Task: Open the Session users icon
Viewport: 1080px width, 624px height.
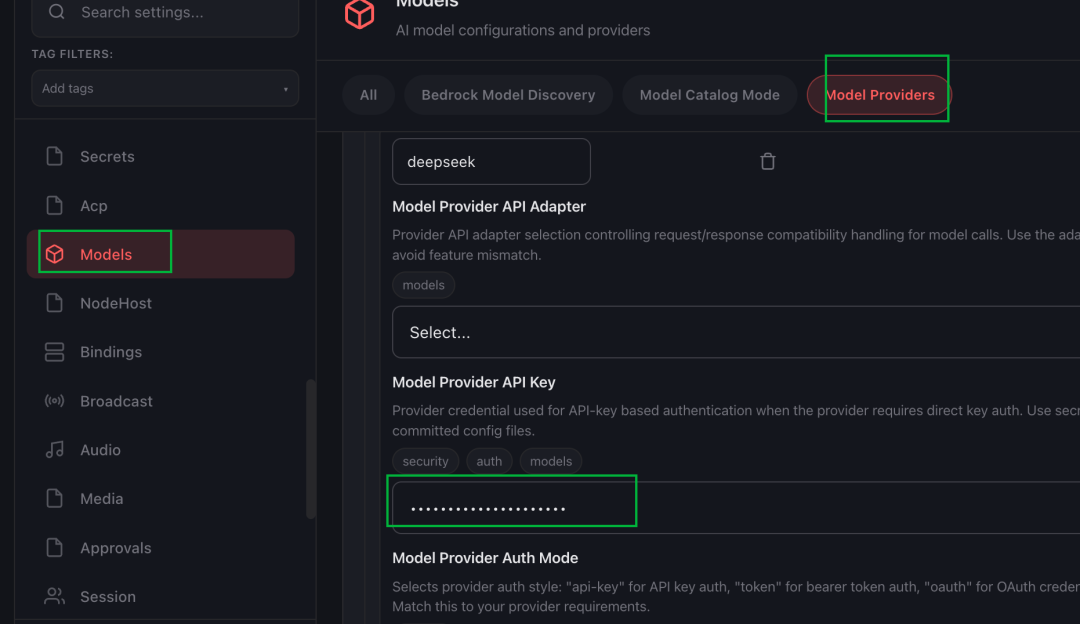Action: tap(54, 596)
